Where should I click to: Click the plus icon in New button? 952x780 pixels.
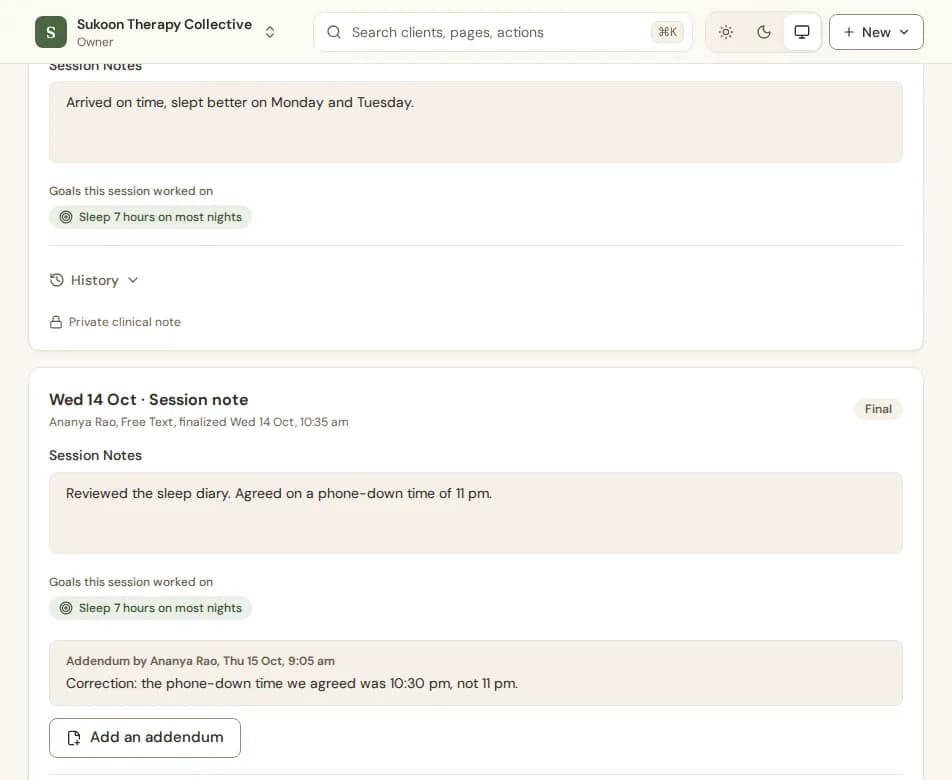click(849, 32)
